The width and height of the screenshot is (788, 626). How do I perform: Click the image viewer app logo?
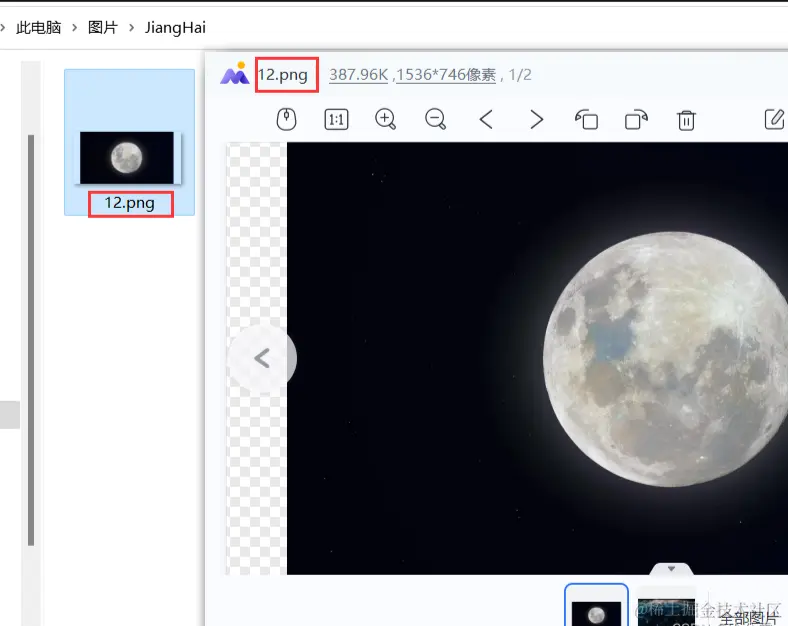(235, 73)
